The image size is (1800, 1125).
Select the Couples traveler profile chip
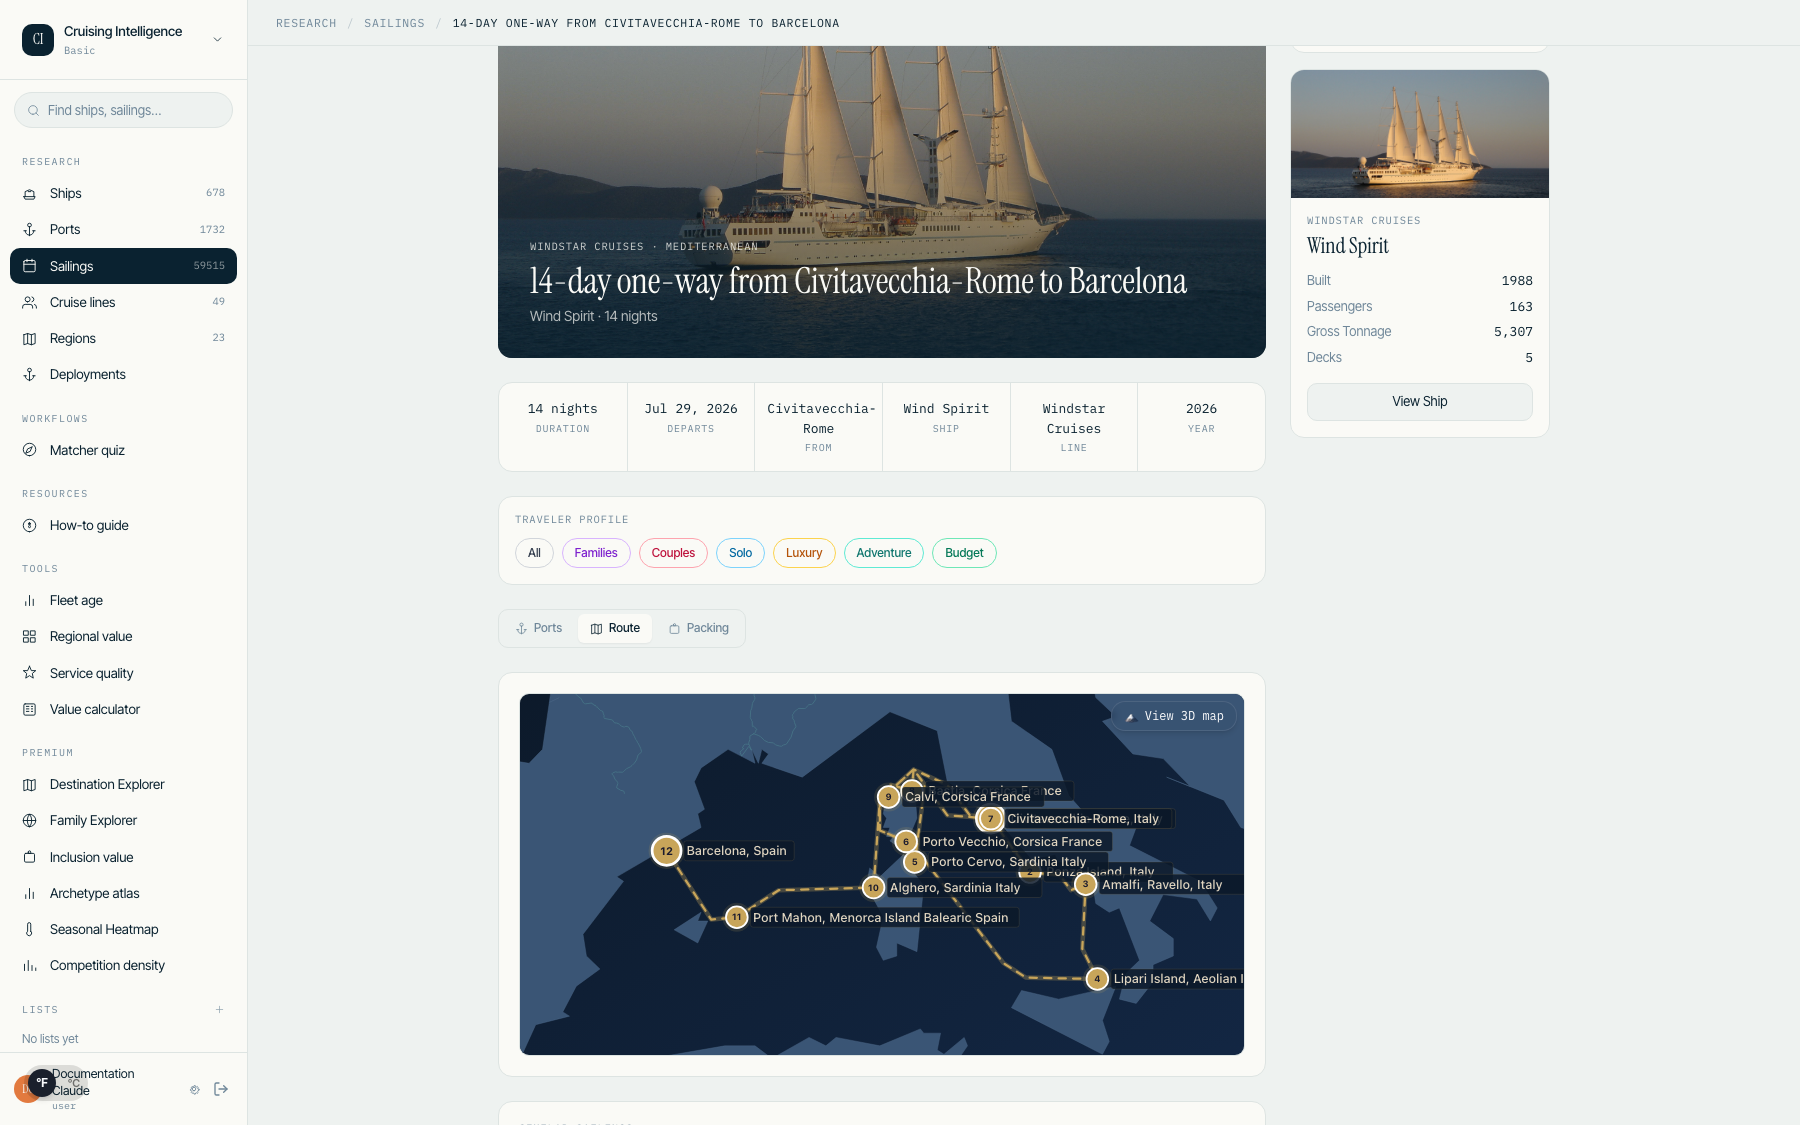tap(673, 553)
